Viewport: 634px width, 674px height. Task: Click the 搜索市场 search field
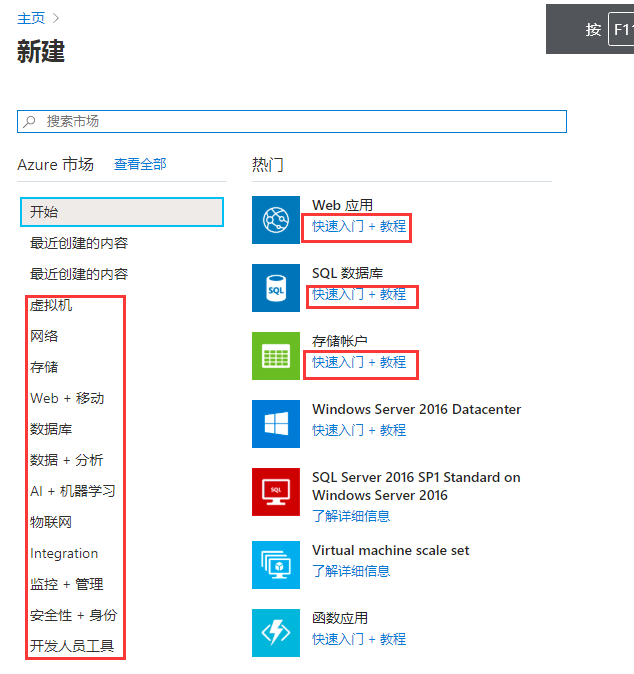[292, 122]
